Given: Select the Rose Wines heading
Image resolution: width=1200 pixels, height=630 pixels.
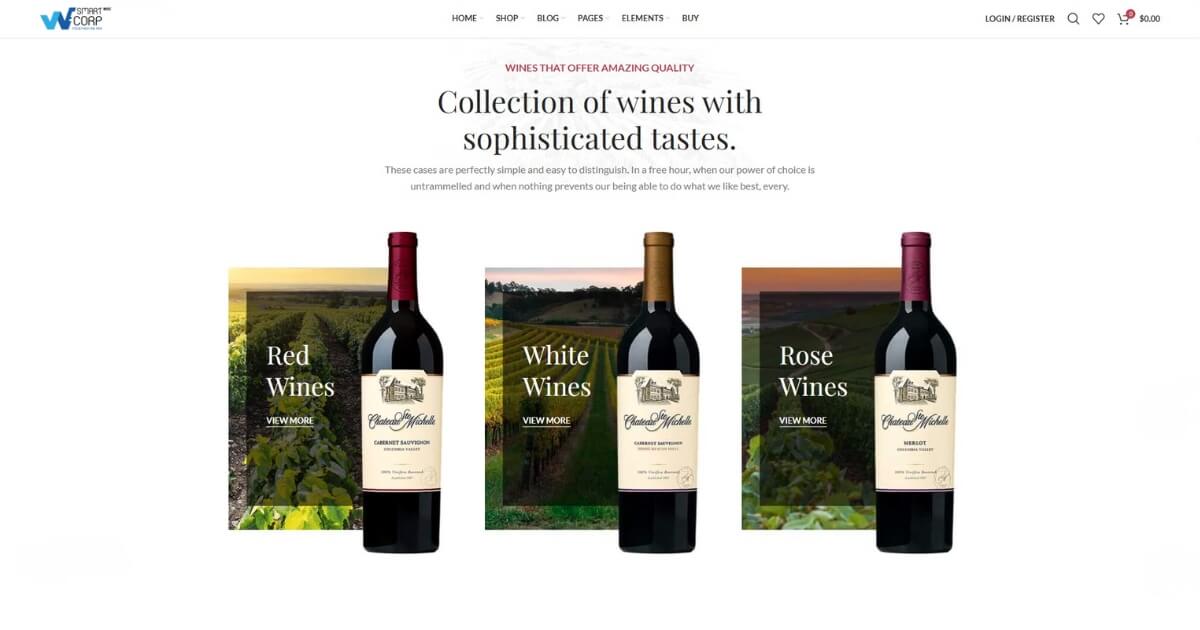Looking at the screenshot, I should pos(813,371).
